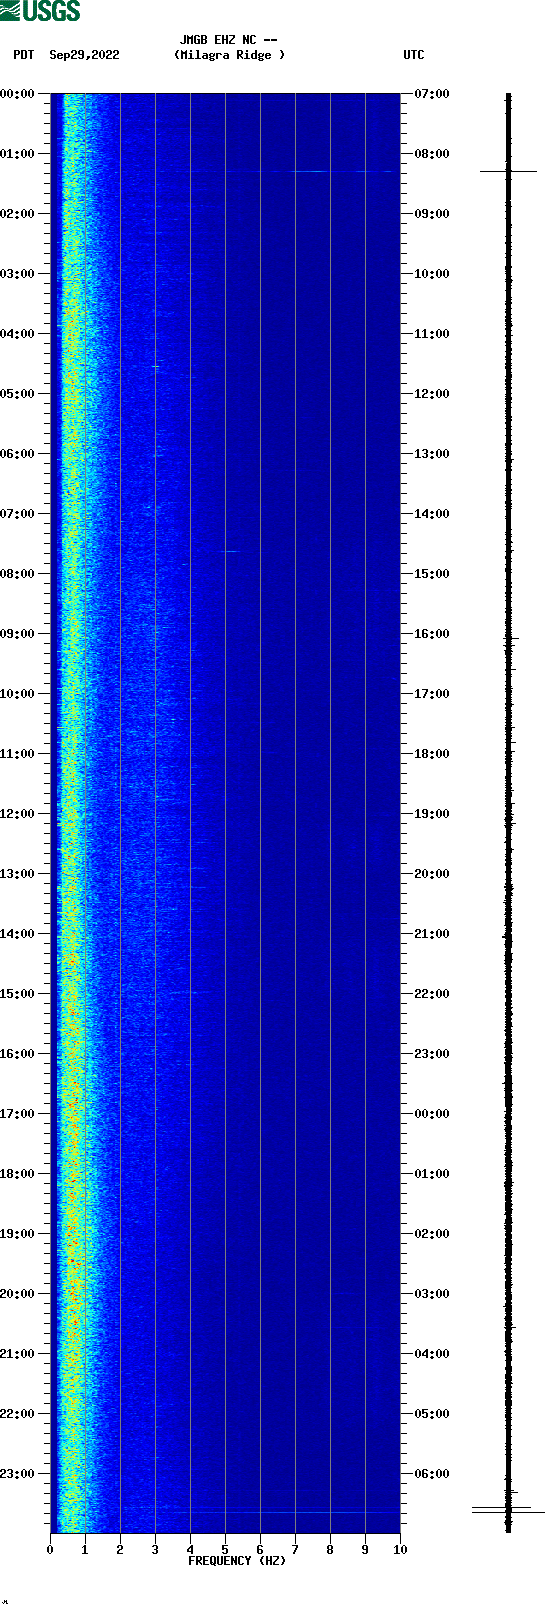Click the station title JMGB EHZ NC --
This screenshot has width=552, height=1613.
[228, 40]
